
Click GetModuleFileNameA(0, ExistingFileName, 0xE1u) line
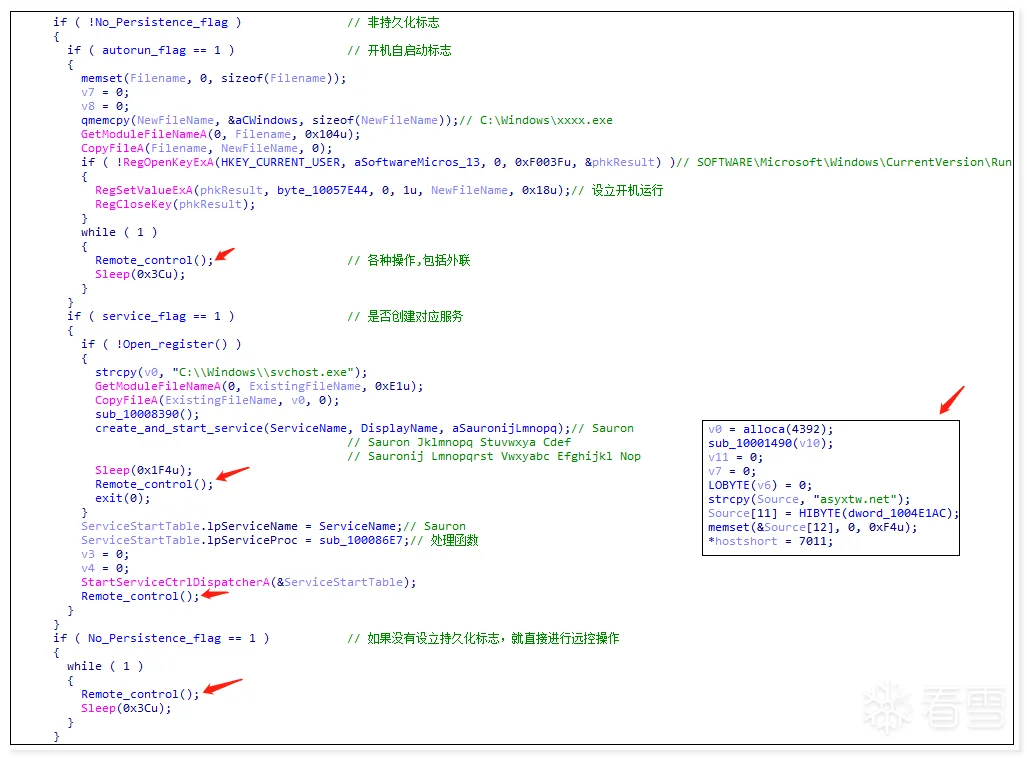click(259, 387)
